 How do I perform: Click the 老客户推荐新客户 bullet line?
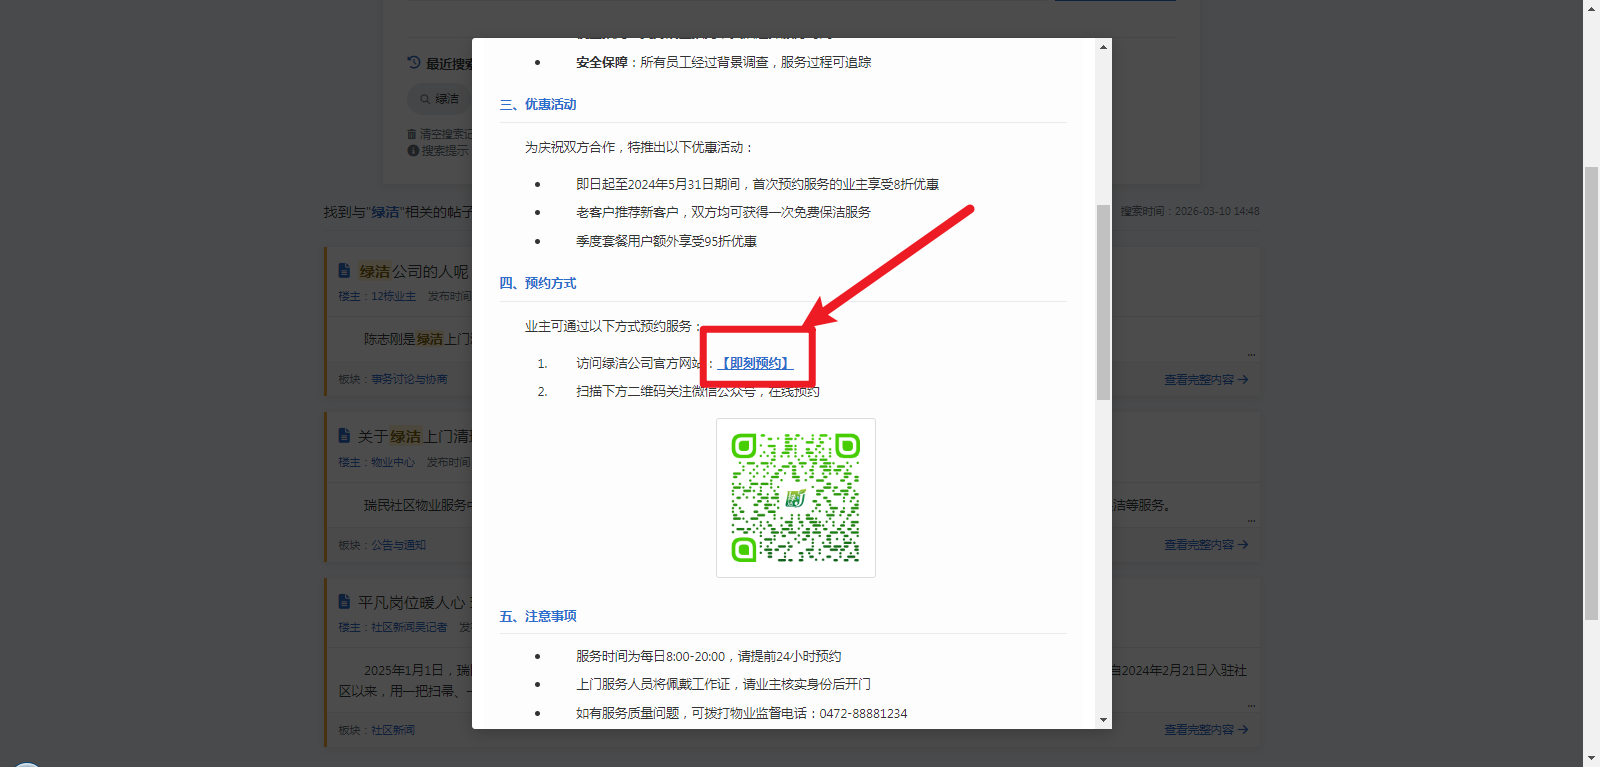pos(723,212)
